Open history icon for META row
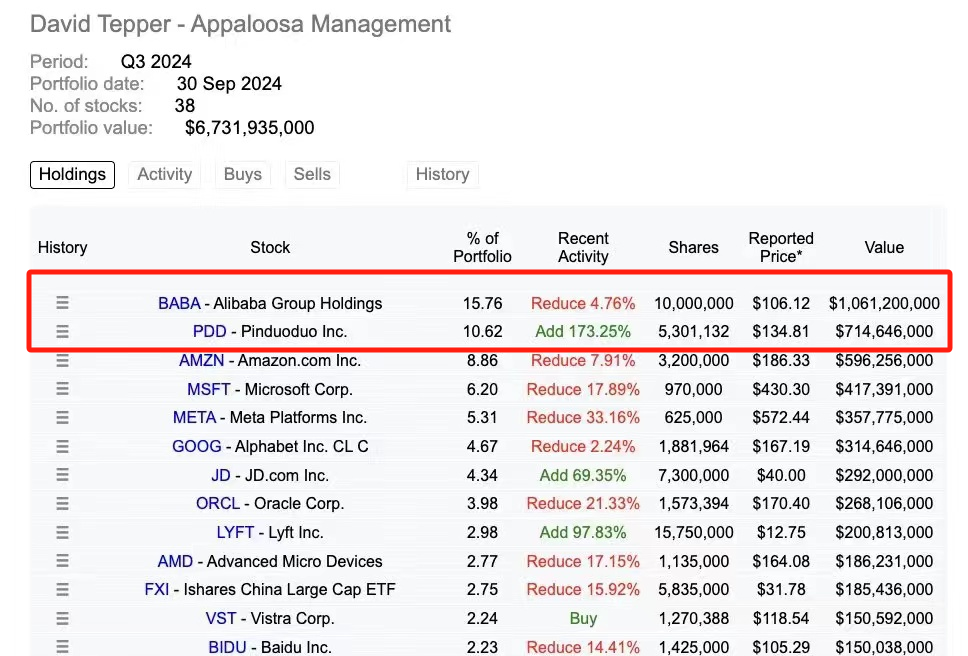 pos(62,417)
